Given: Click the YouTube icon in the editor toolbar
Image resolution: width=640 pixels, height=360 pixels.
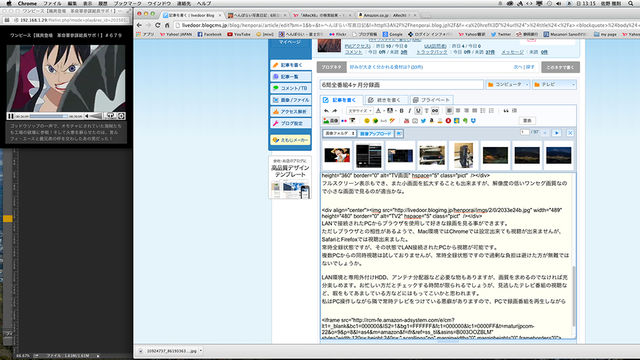Looking at the screenshot, I should [406, 121].
